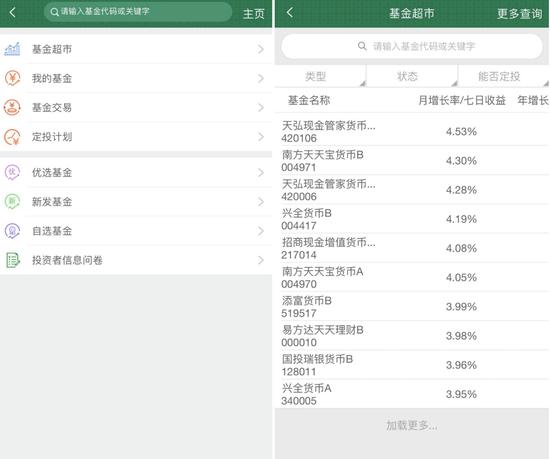Open the 能否定投 filter dropdown
The height and width of the screenshot is (459, 550).
(x=504, y=76)
